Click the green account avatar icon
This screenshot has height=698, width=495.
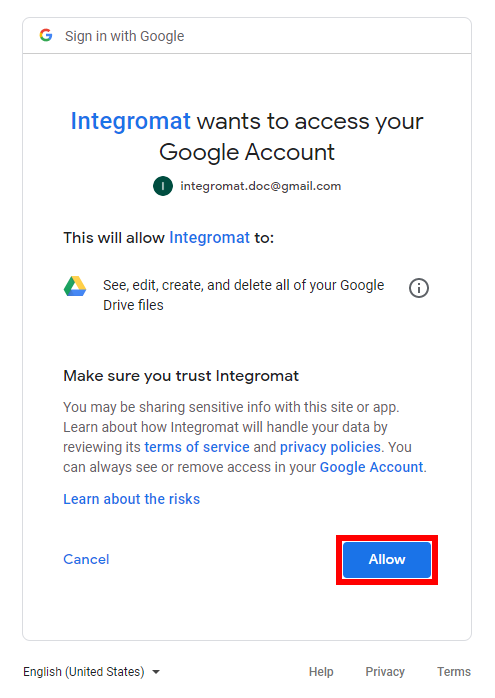coord(163,186)
